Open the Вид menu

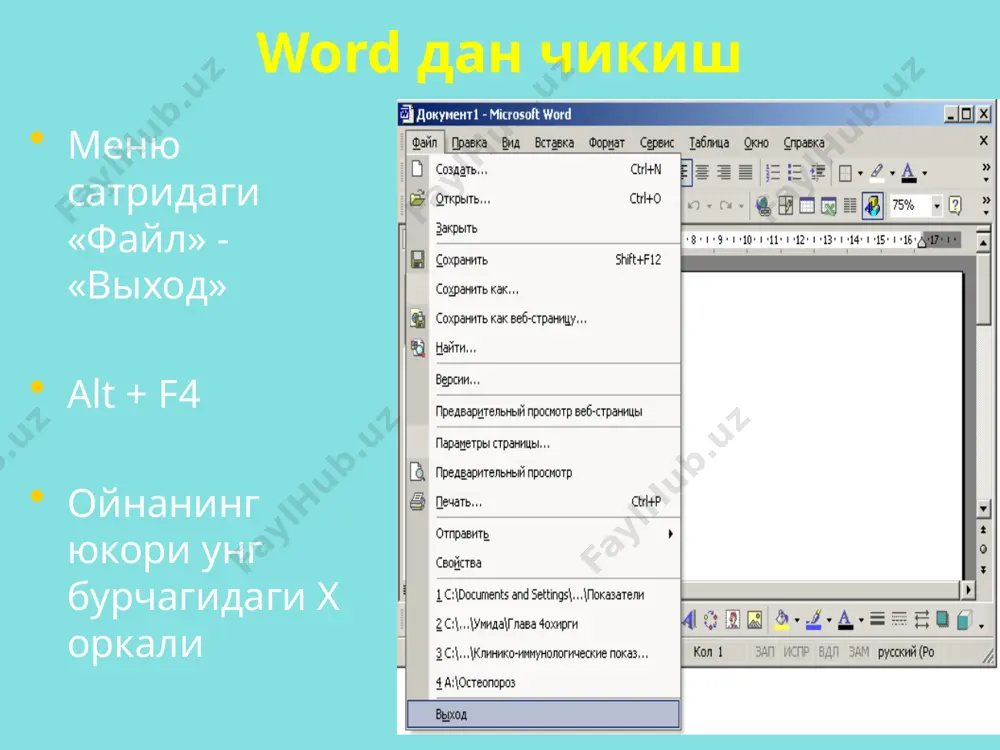click(x=511, y=143)
